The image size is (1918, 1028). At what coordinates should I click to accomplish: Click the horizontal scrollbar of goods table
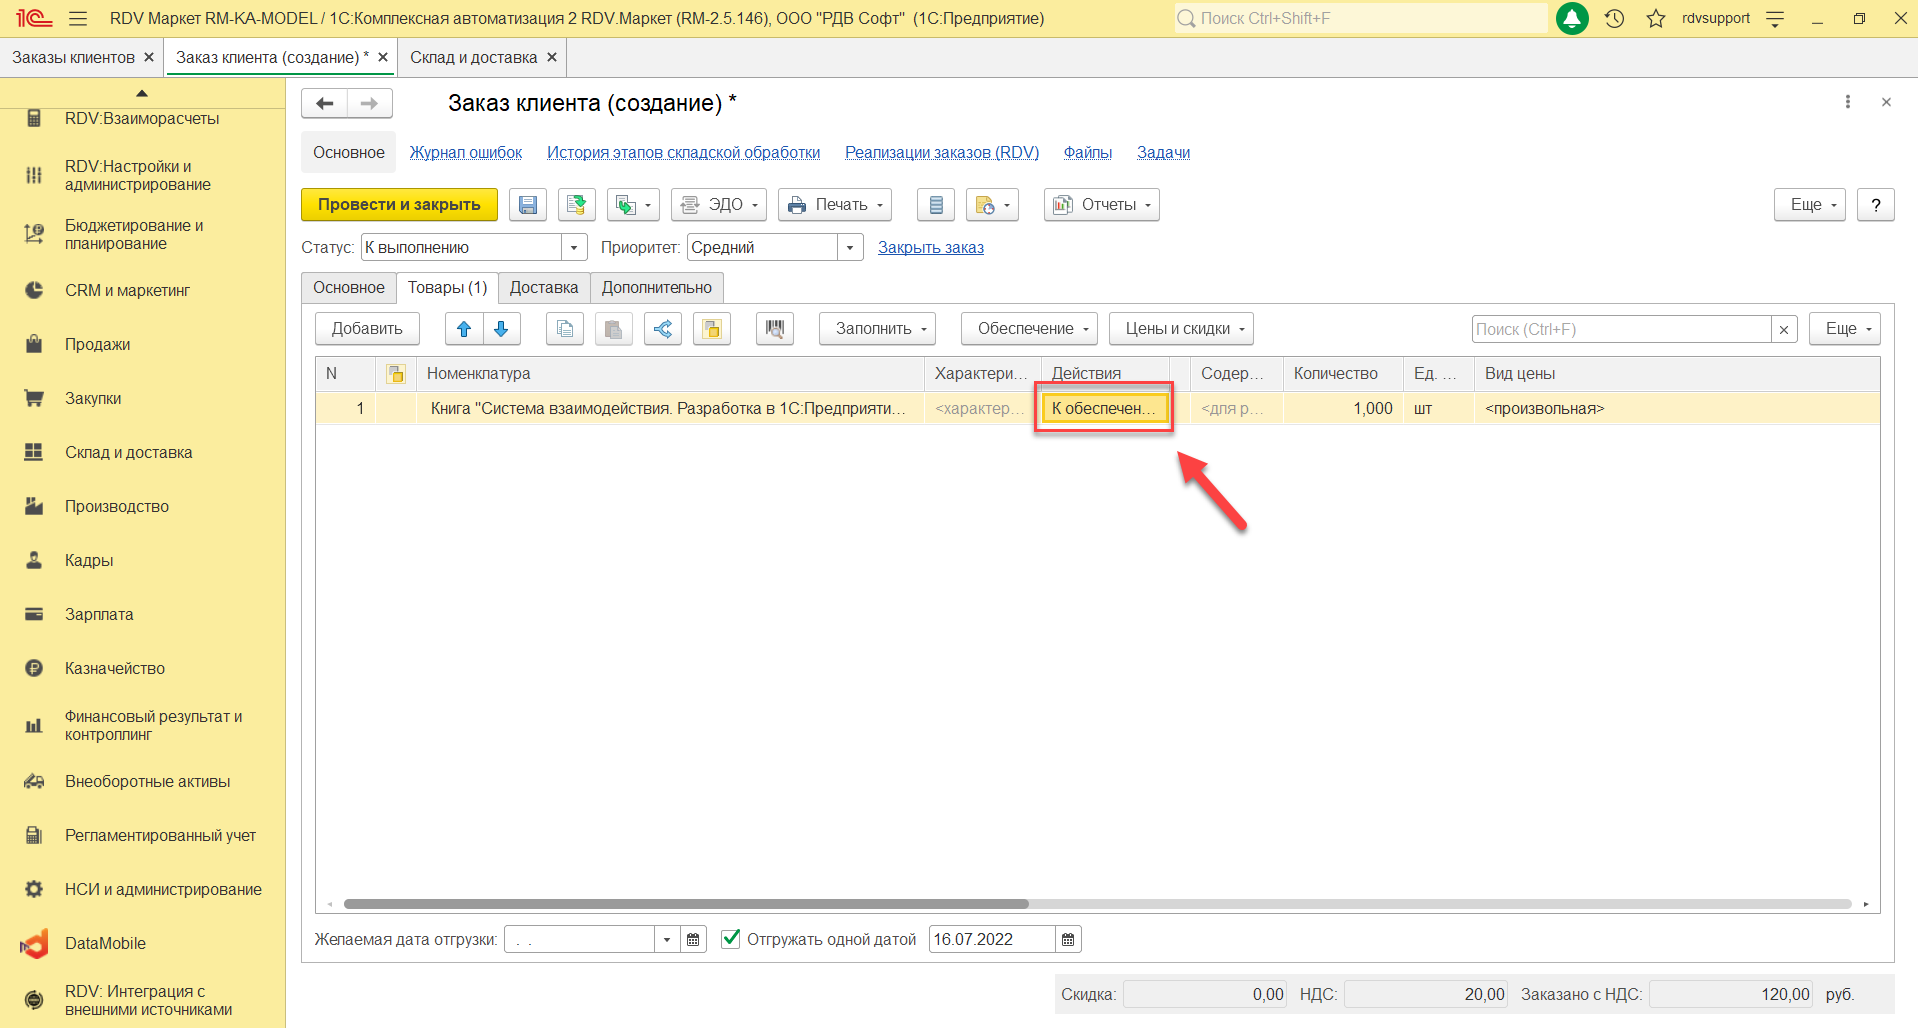pos(686,904)
